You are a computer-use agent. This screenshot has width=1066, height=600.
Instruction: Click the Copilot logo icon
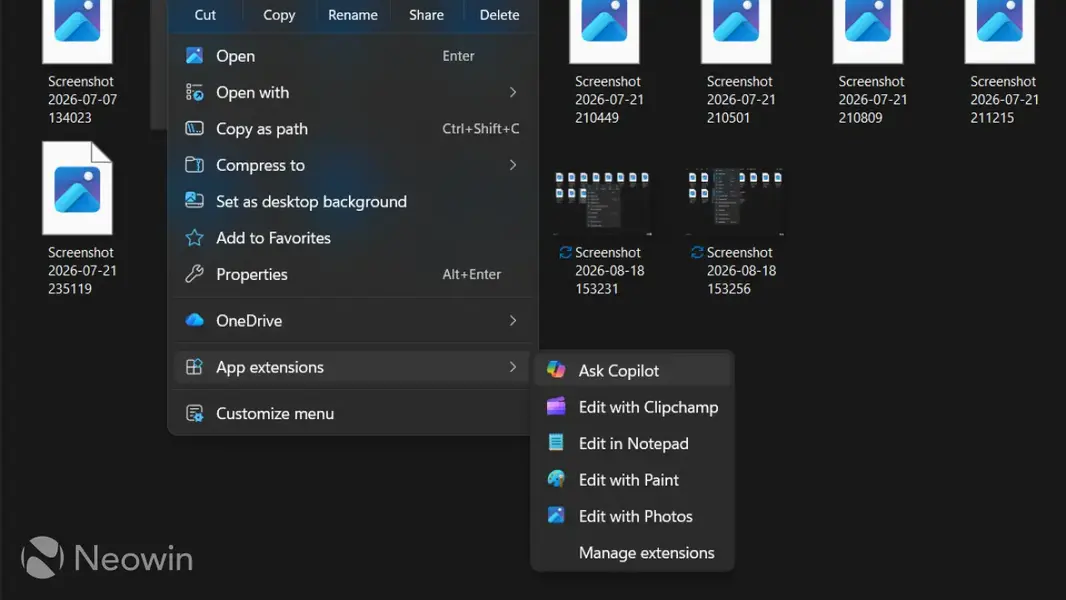point(556,370)
